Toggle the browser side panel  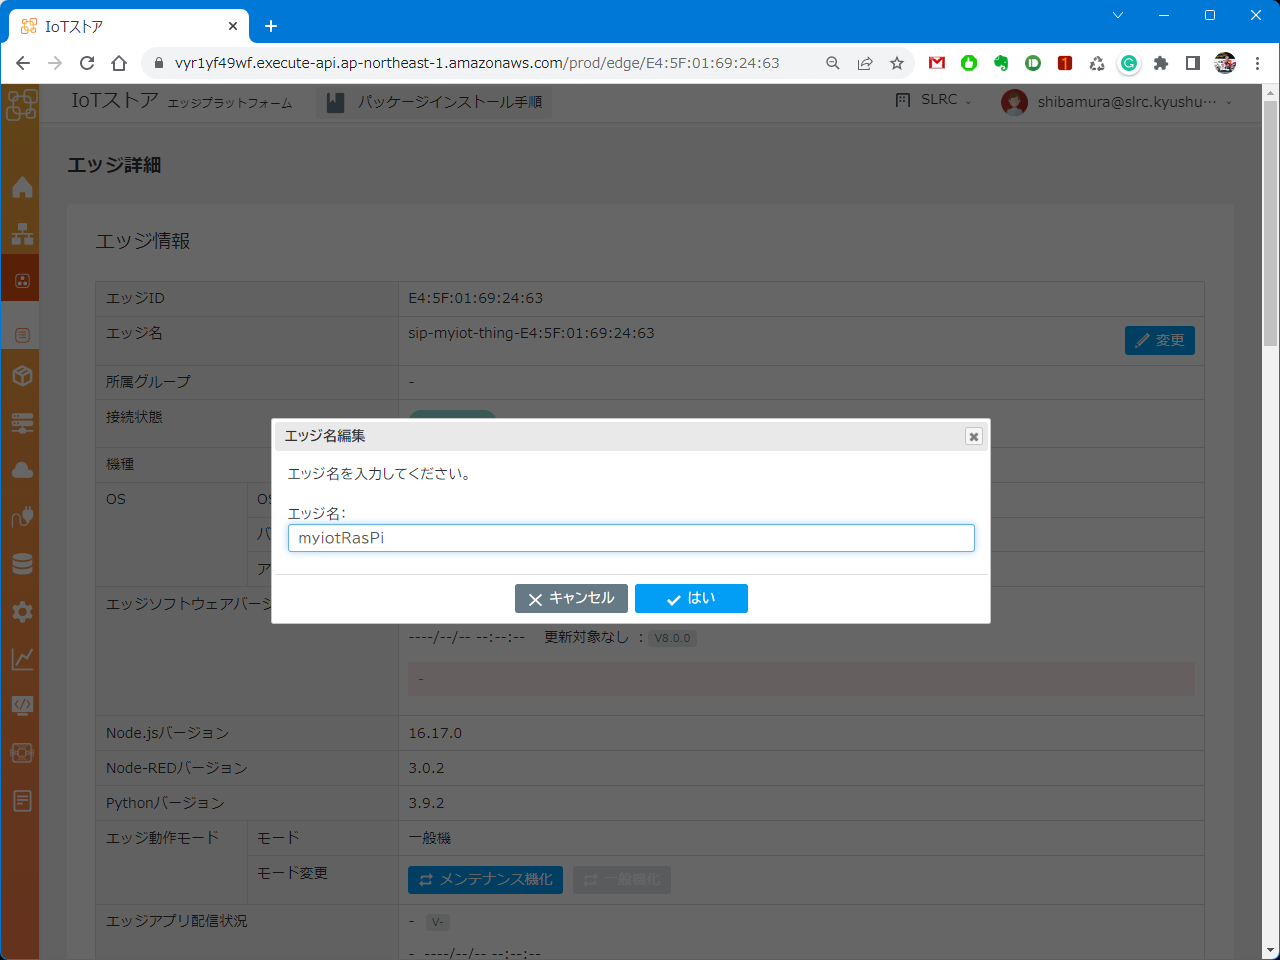point(1193,63)
